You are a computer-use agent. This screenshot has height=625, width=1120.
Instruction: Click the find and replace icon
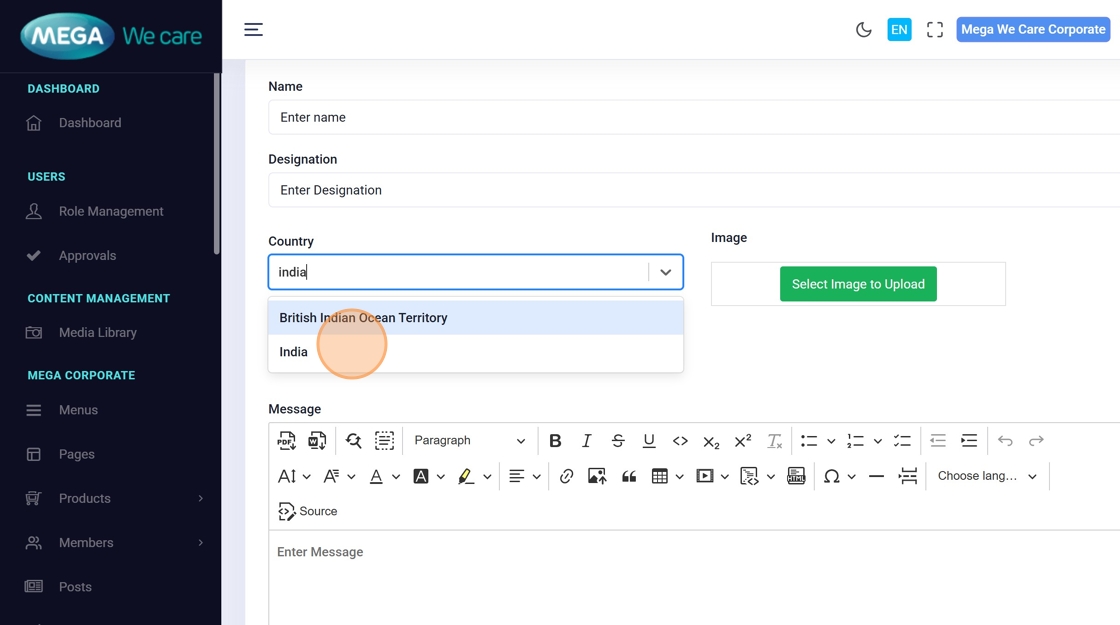353,441
